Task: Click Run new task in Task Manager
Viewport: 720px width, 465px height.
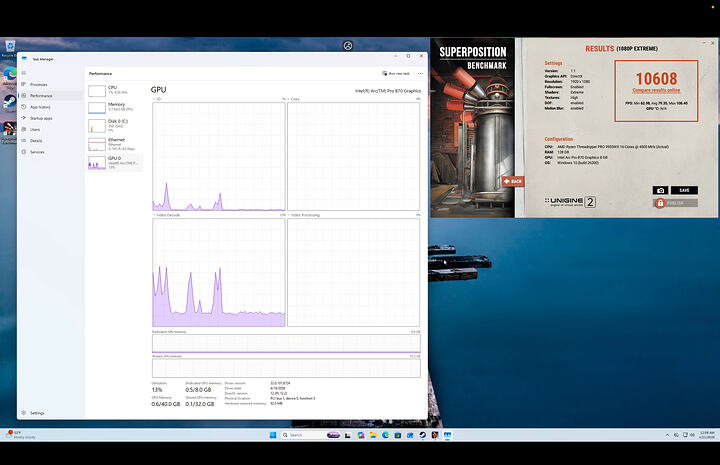Action: [396, 73]
